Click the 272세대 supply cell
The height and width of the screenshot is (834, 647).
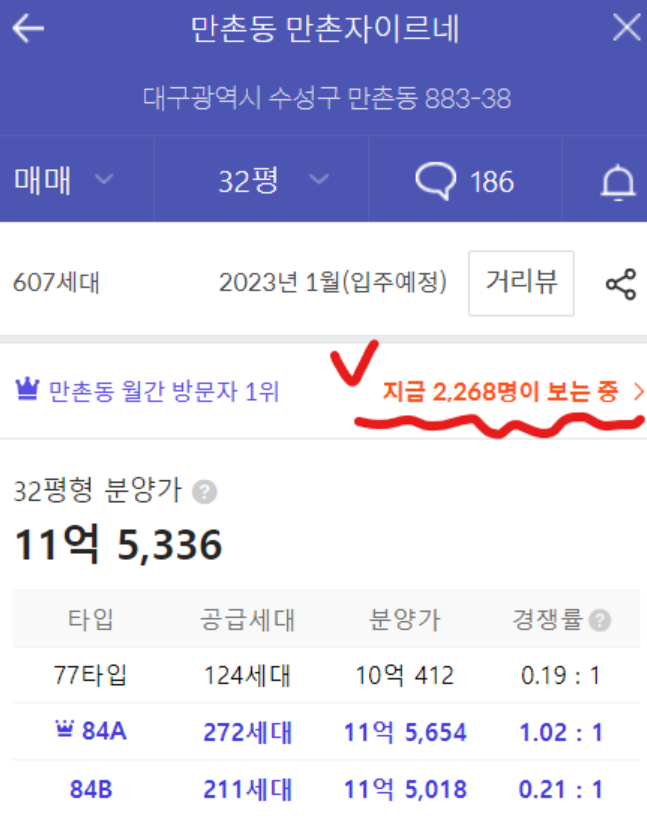(248, 732)
